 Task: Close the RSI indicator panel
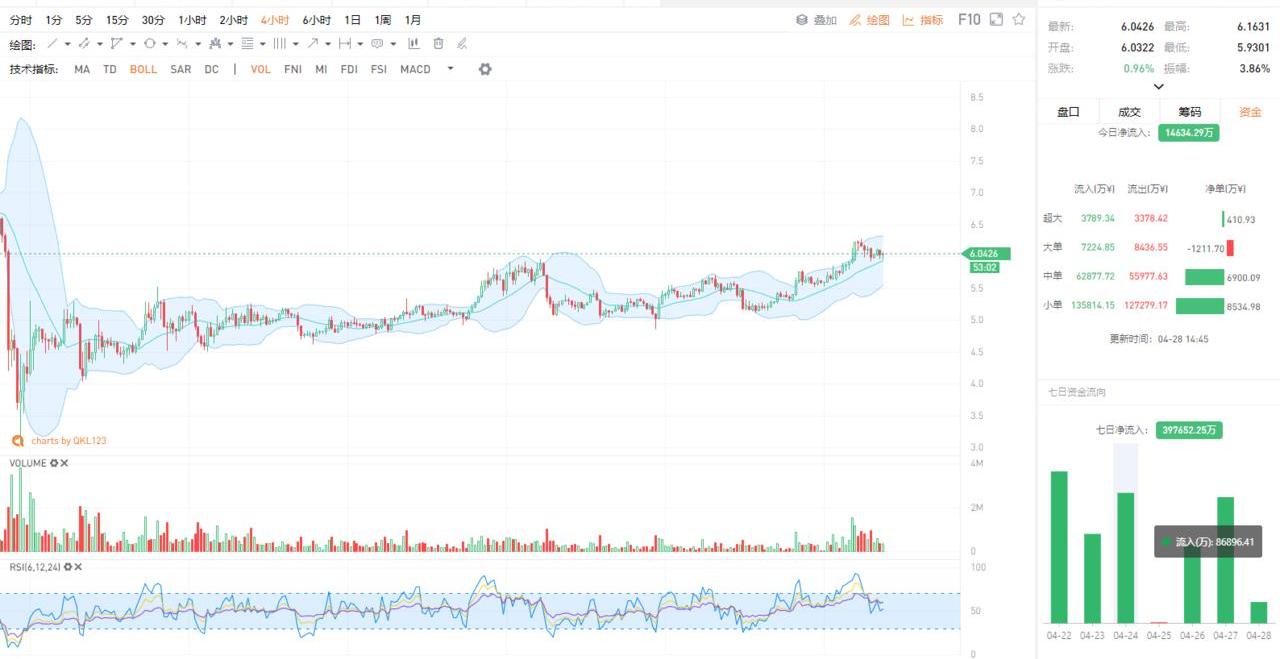tap(78, 567)
